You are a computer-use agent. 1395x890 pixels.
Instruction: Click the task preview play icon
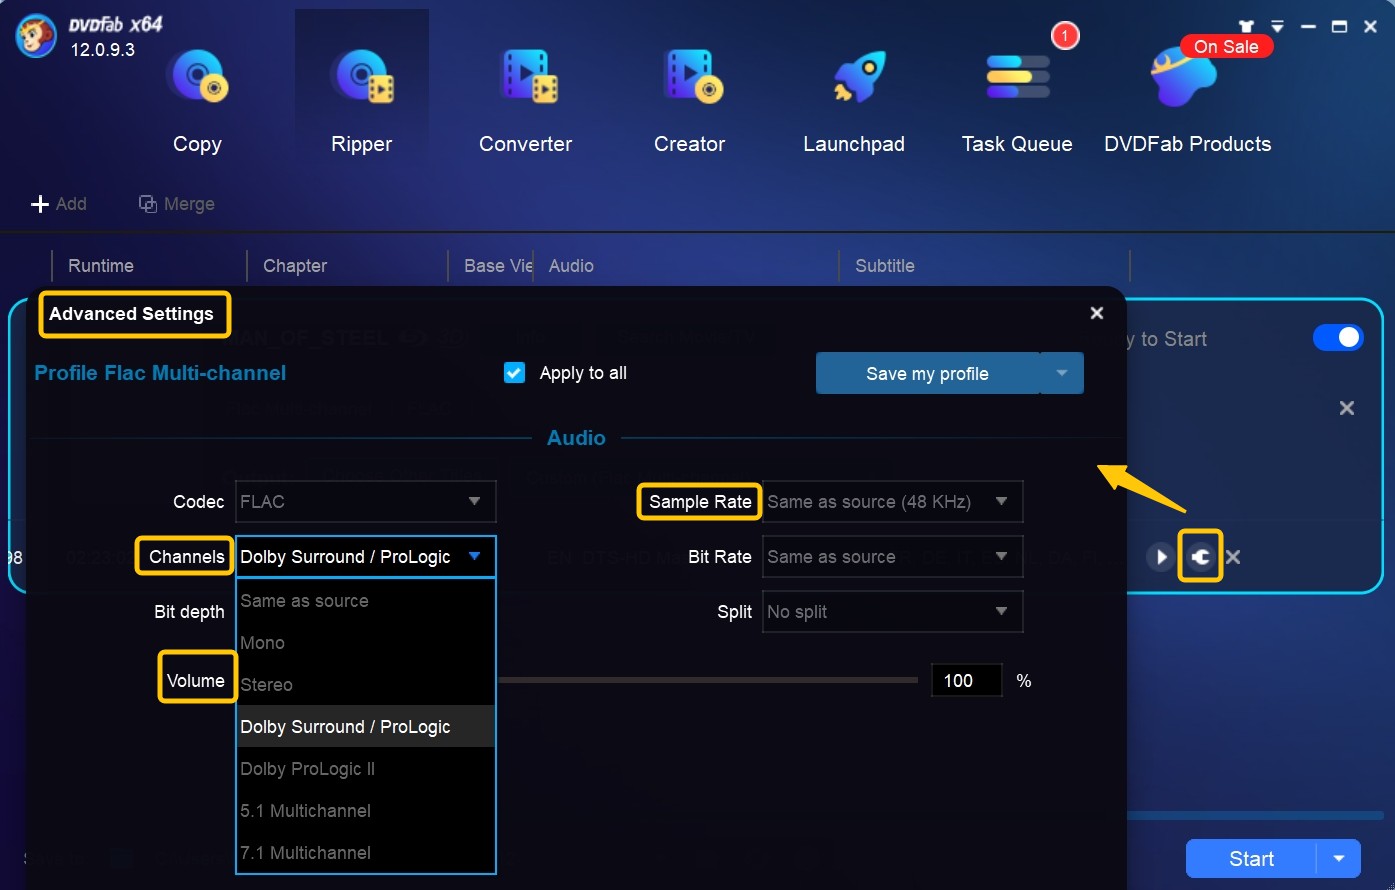(x=1160, y=557)
